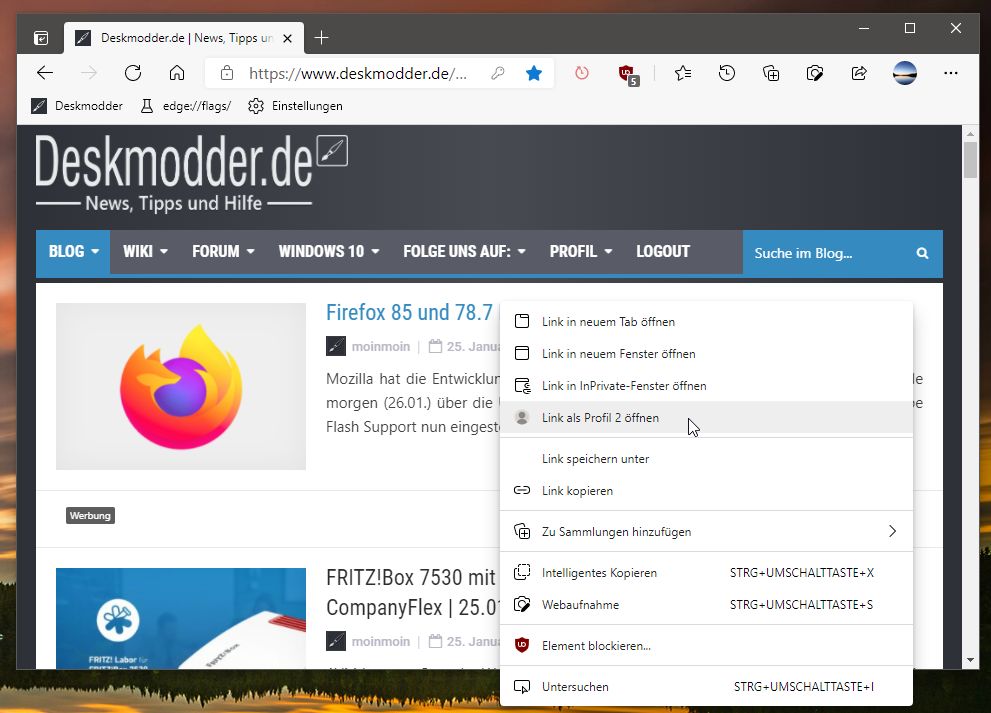Open the Firefox 85 und 78.7 article
Viewport: 991px width, 713px height.
click(x=410, y=312)
